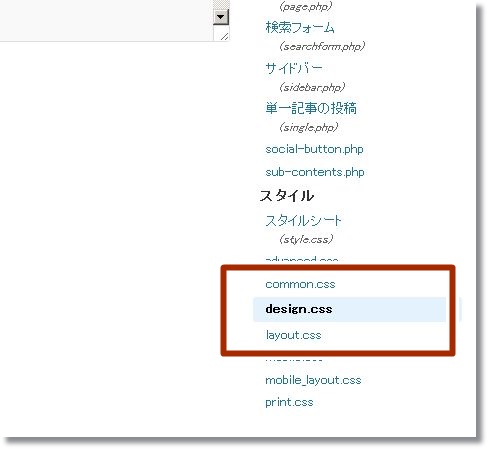Open mobile_layout.css stylesheet
Screen dimensions: 488x449
tap(313, 380)
